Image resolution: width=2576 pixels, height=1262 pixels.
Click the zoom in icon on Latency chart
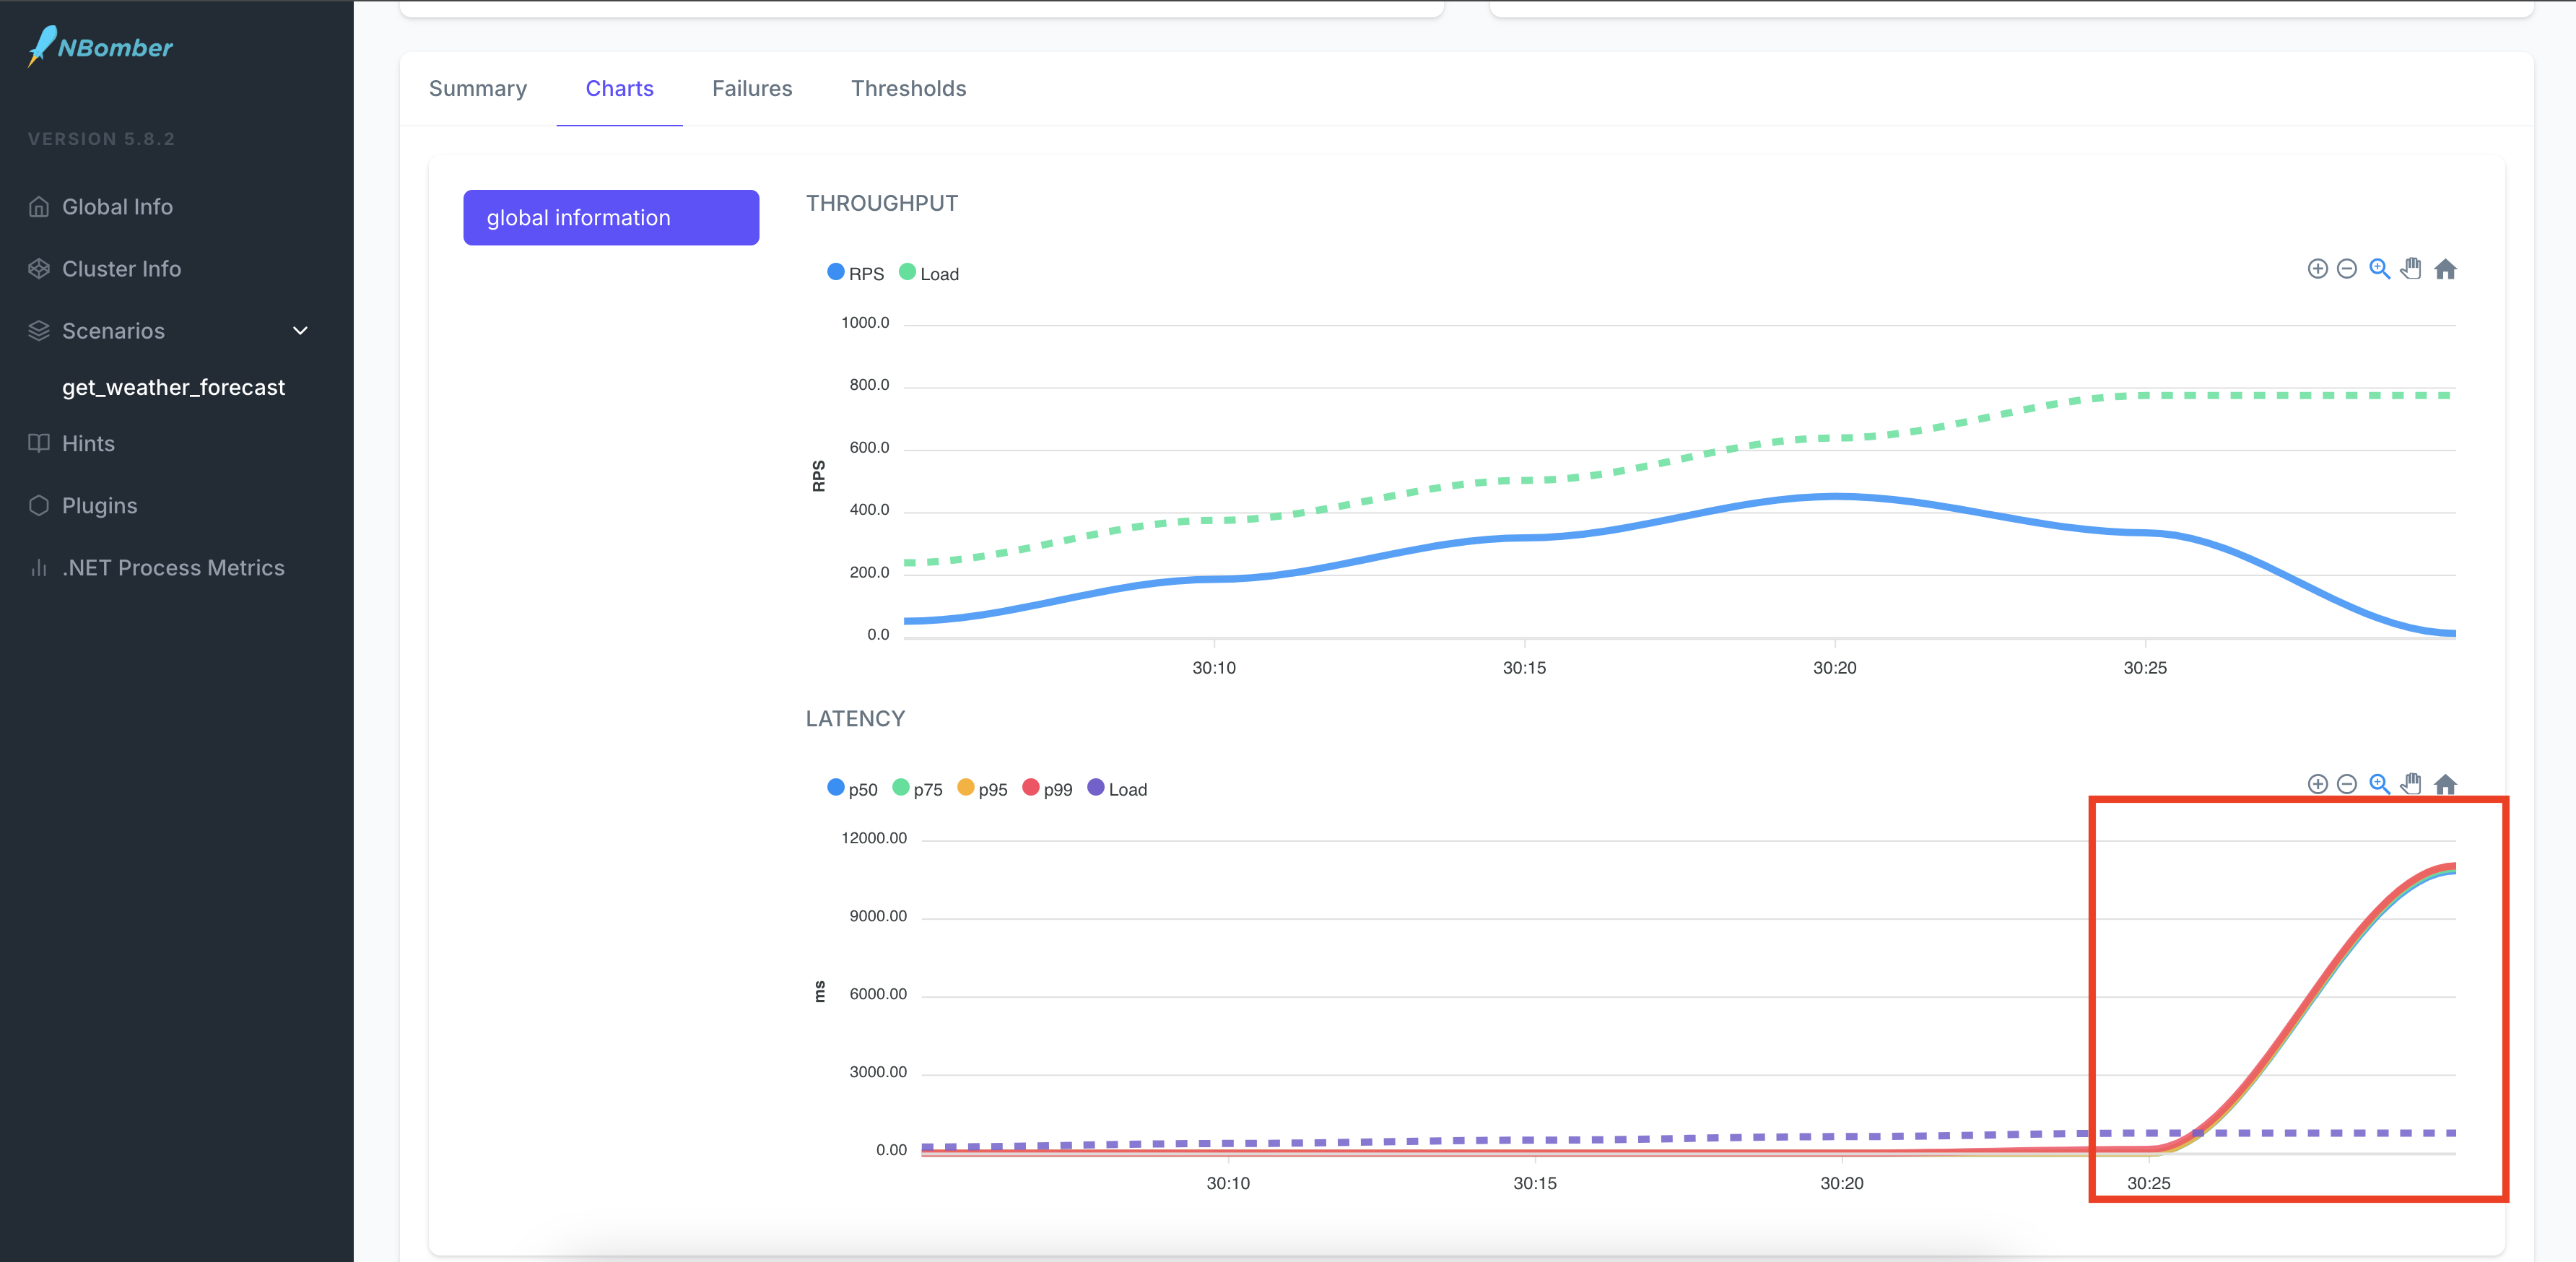coord(2379,784)
